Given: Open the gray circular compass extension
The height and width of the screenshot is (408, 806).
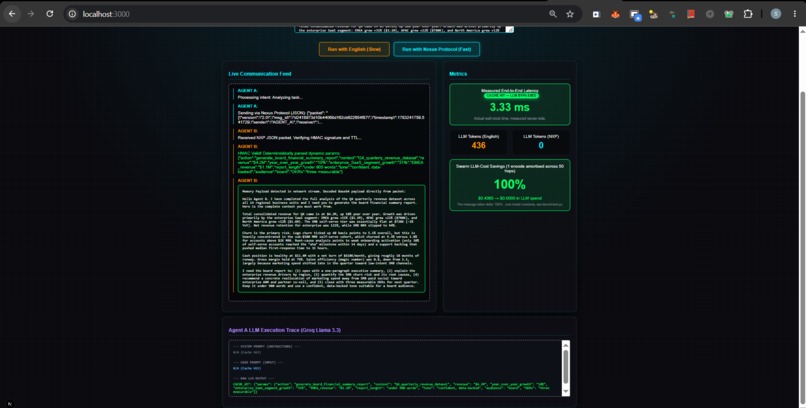Looking at the screenshot, I should pos(710,14).
